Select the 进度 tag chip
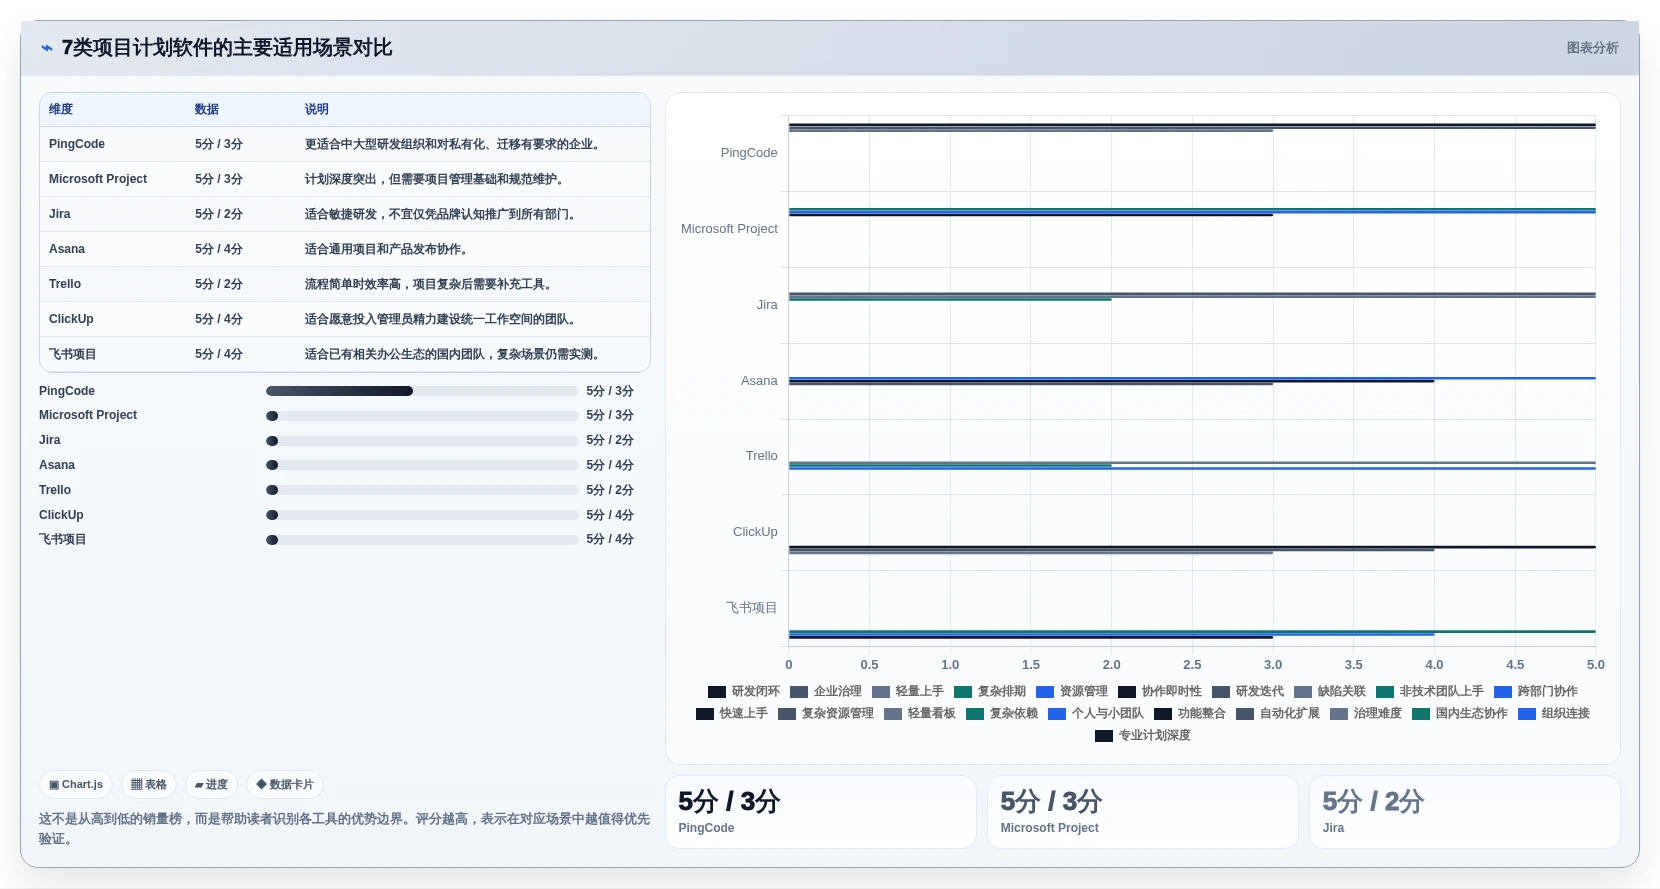This screenshot has height=889, width=1660. coord(211,785)
